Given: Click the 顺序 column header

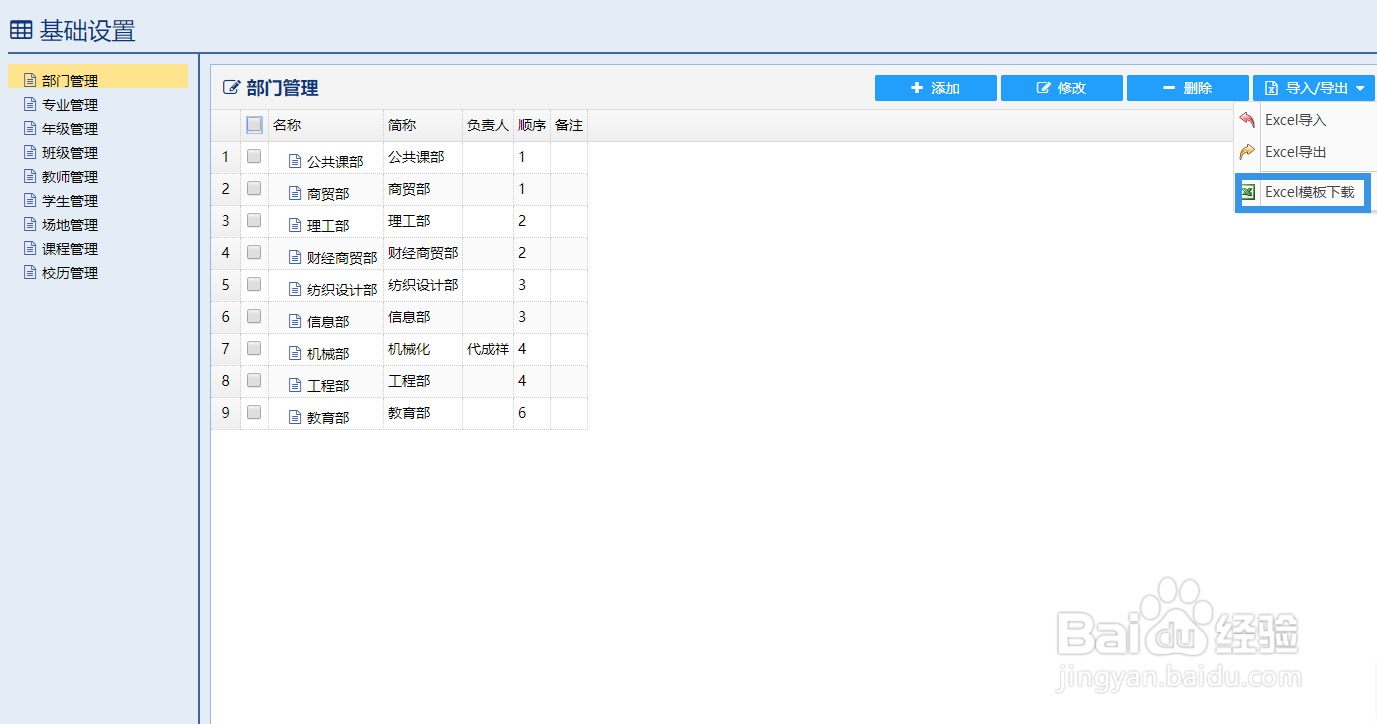Looking at the screenshot, I should (532, 125).
